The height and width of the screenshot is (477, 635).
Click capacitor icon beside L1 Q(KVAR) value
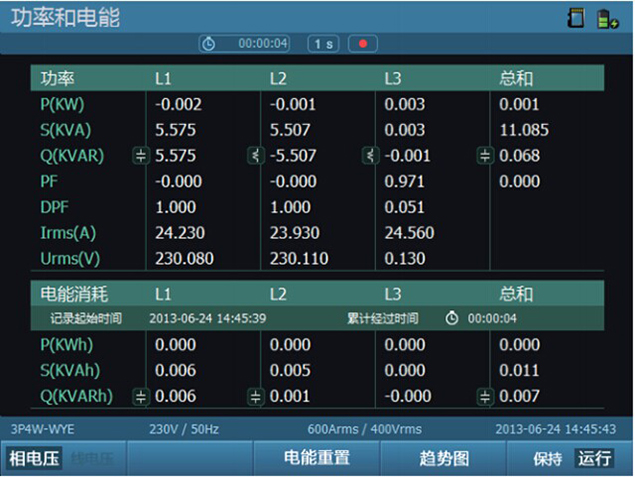point(141,156)
